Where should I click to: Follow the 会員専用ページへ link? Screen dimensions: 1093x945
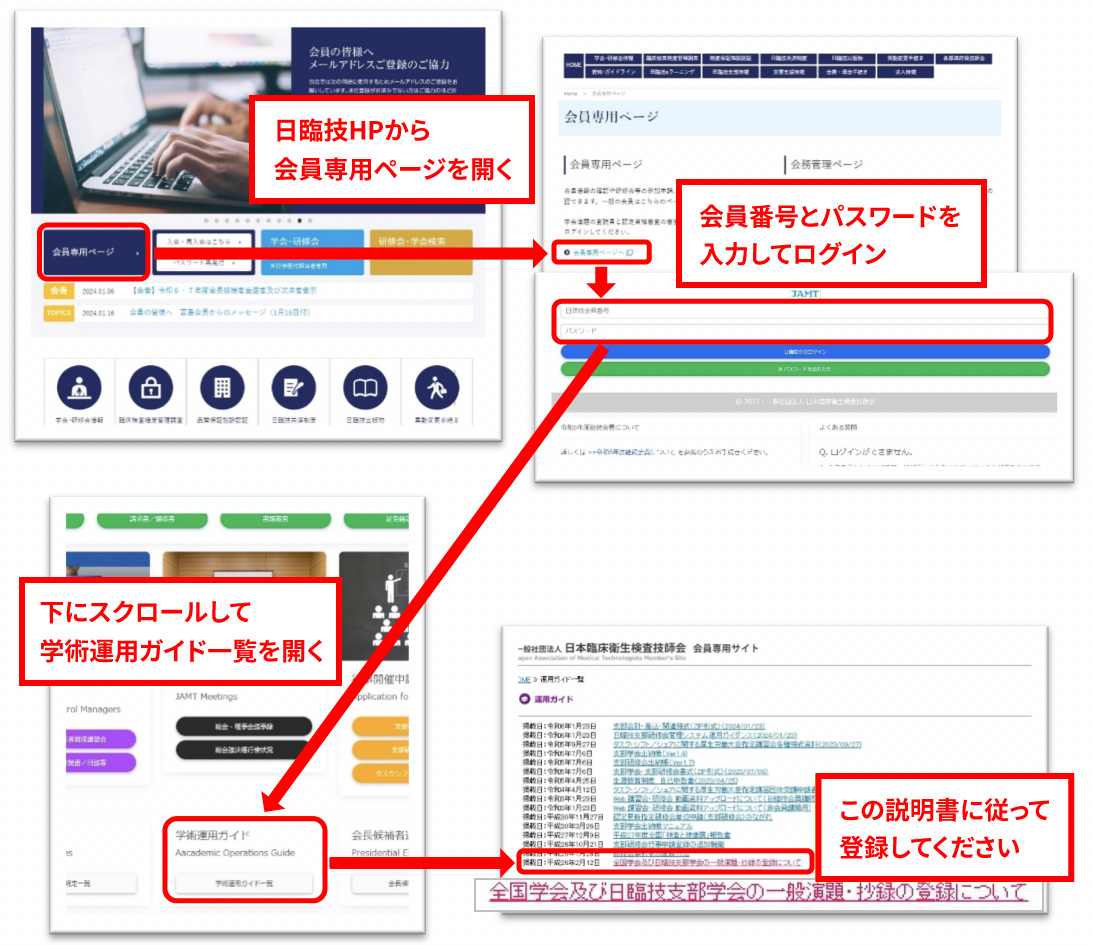(x=599, y=252)
